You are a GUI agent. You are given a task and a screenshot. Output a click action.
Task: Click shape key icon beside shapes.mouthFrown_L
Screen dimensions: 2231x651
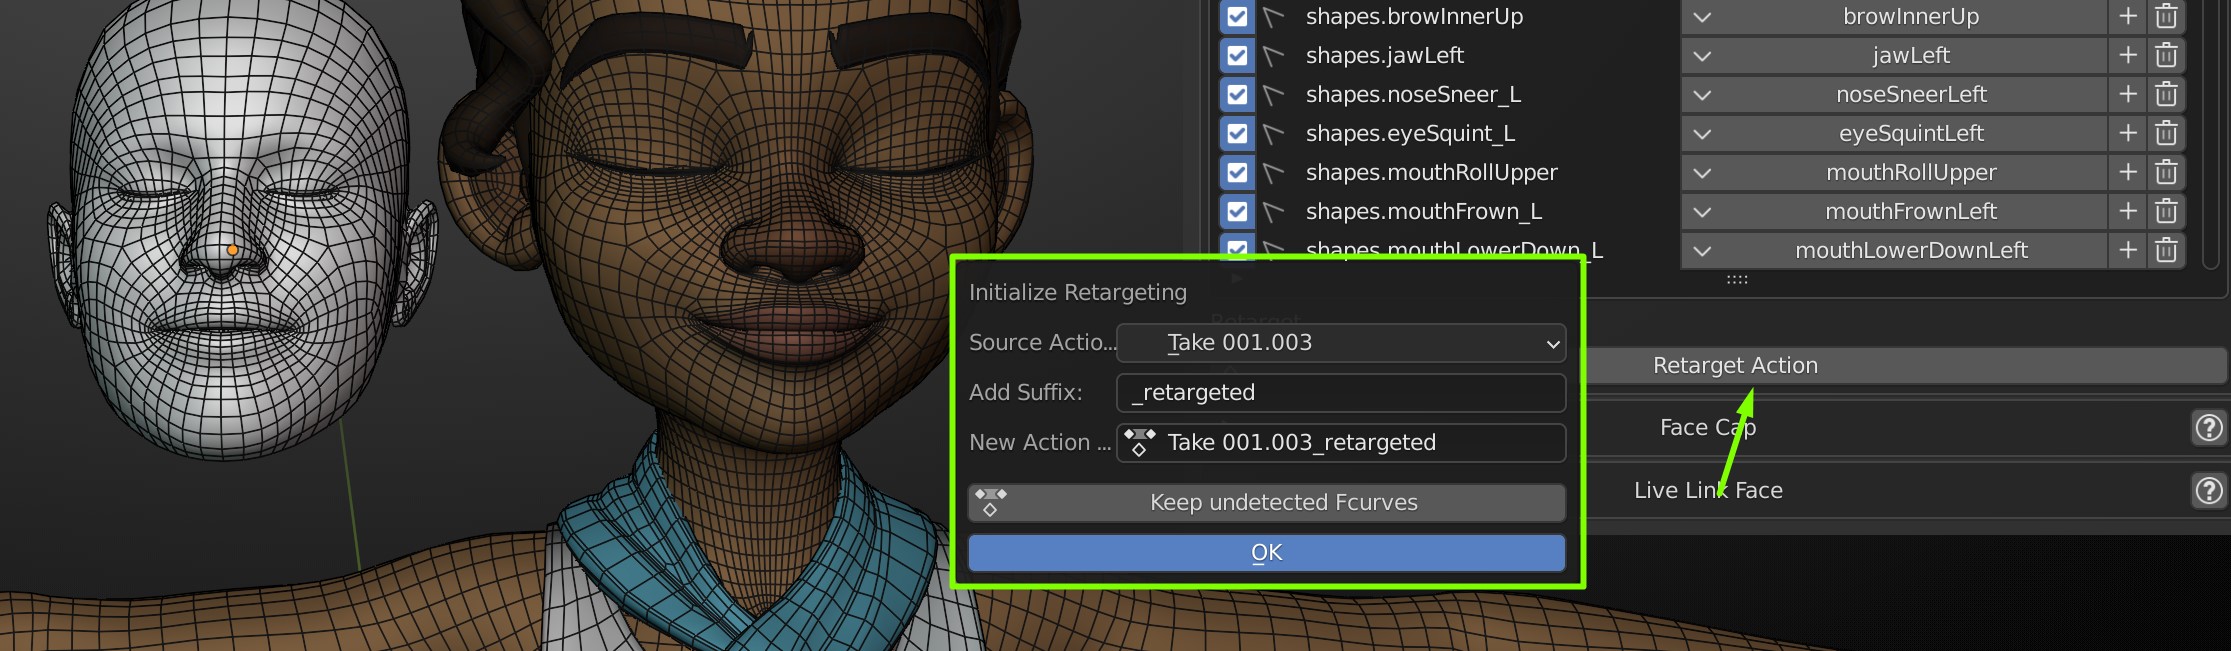(1273, 211)
